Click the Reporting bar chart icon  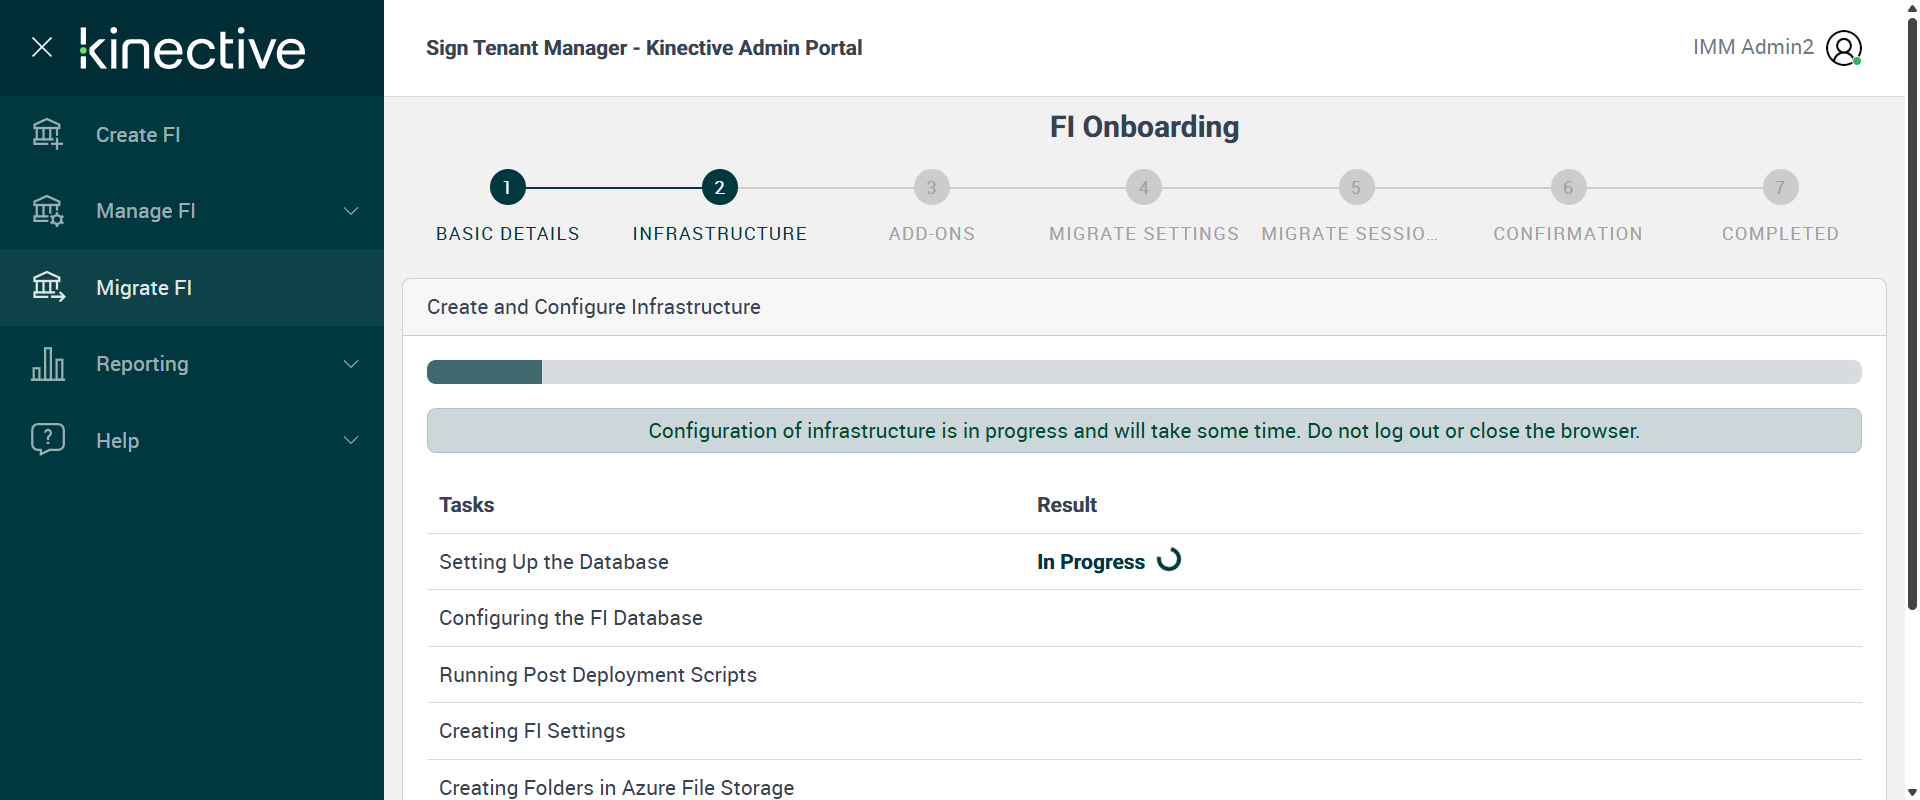(x=47, y=364)
